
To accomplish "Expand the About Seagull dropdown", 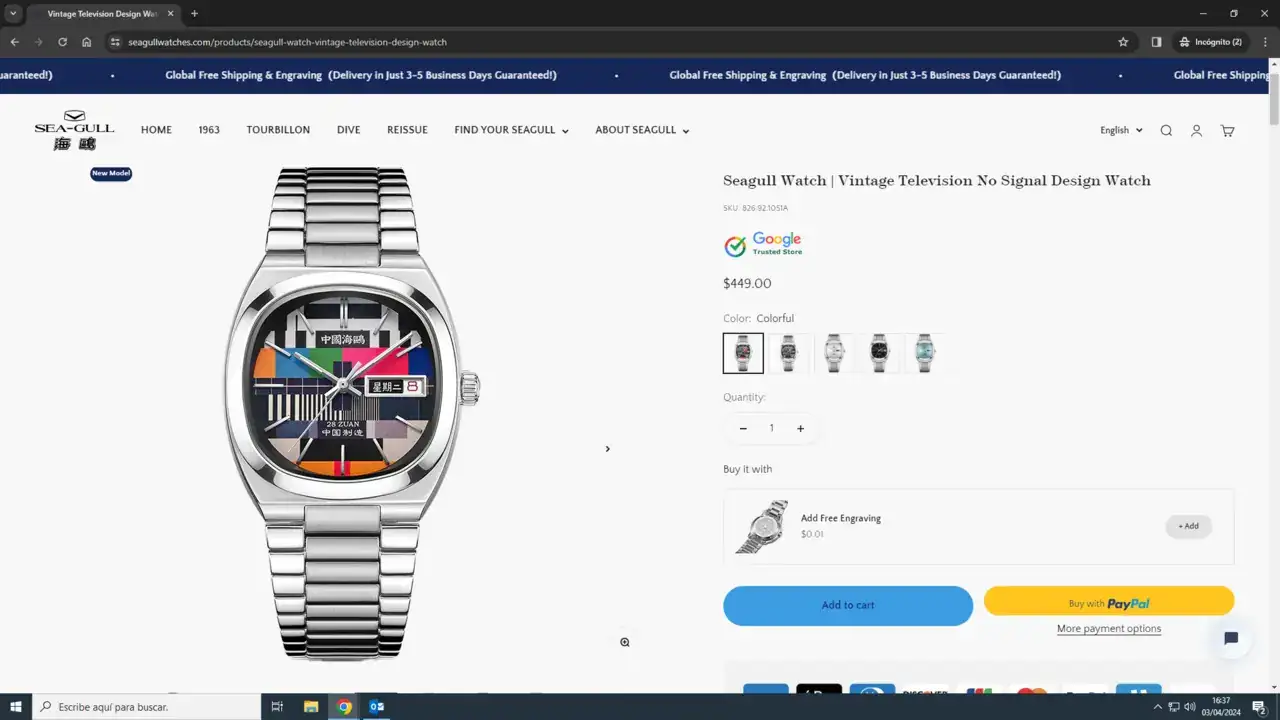I will tap(642, 130).
